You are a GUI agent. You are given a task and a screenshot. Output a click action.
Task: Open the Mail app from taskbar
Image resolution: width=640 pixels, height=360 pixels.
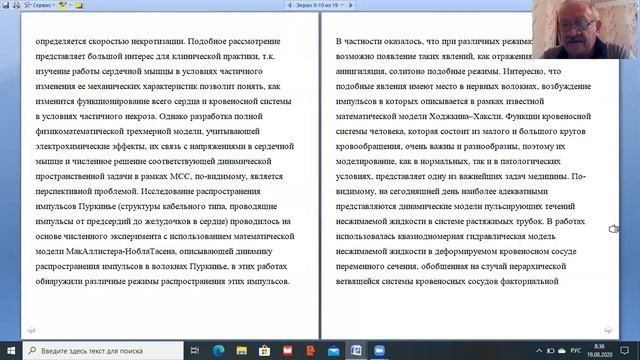click(333, 351)
